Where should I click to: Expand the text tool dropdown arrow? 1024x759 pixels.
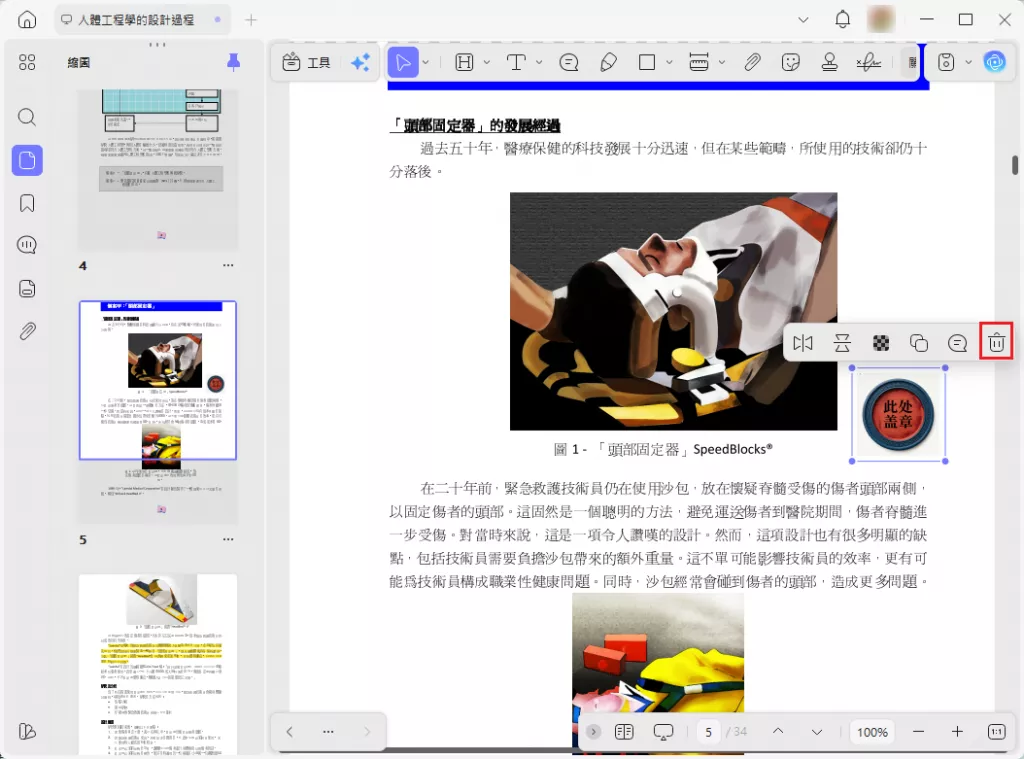[x=539, y=62]
